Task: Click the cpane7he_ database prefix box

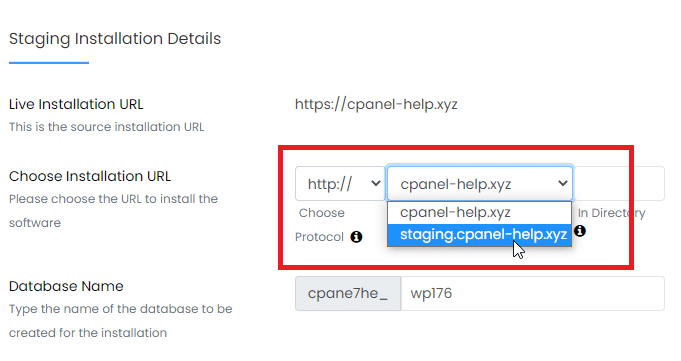Action: (348, 294)
